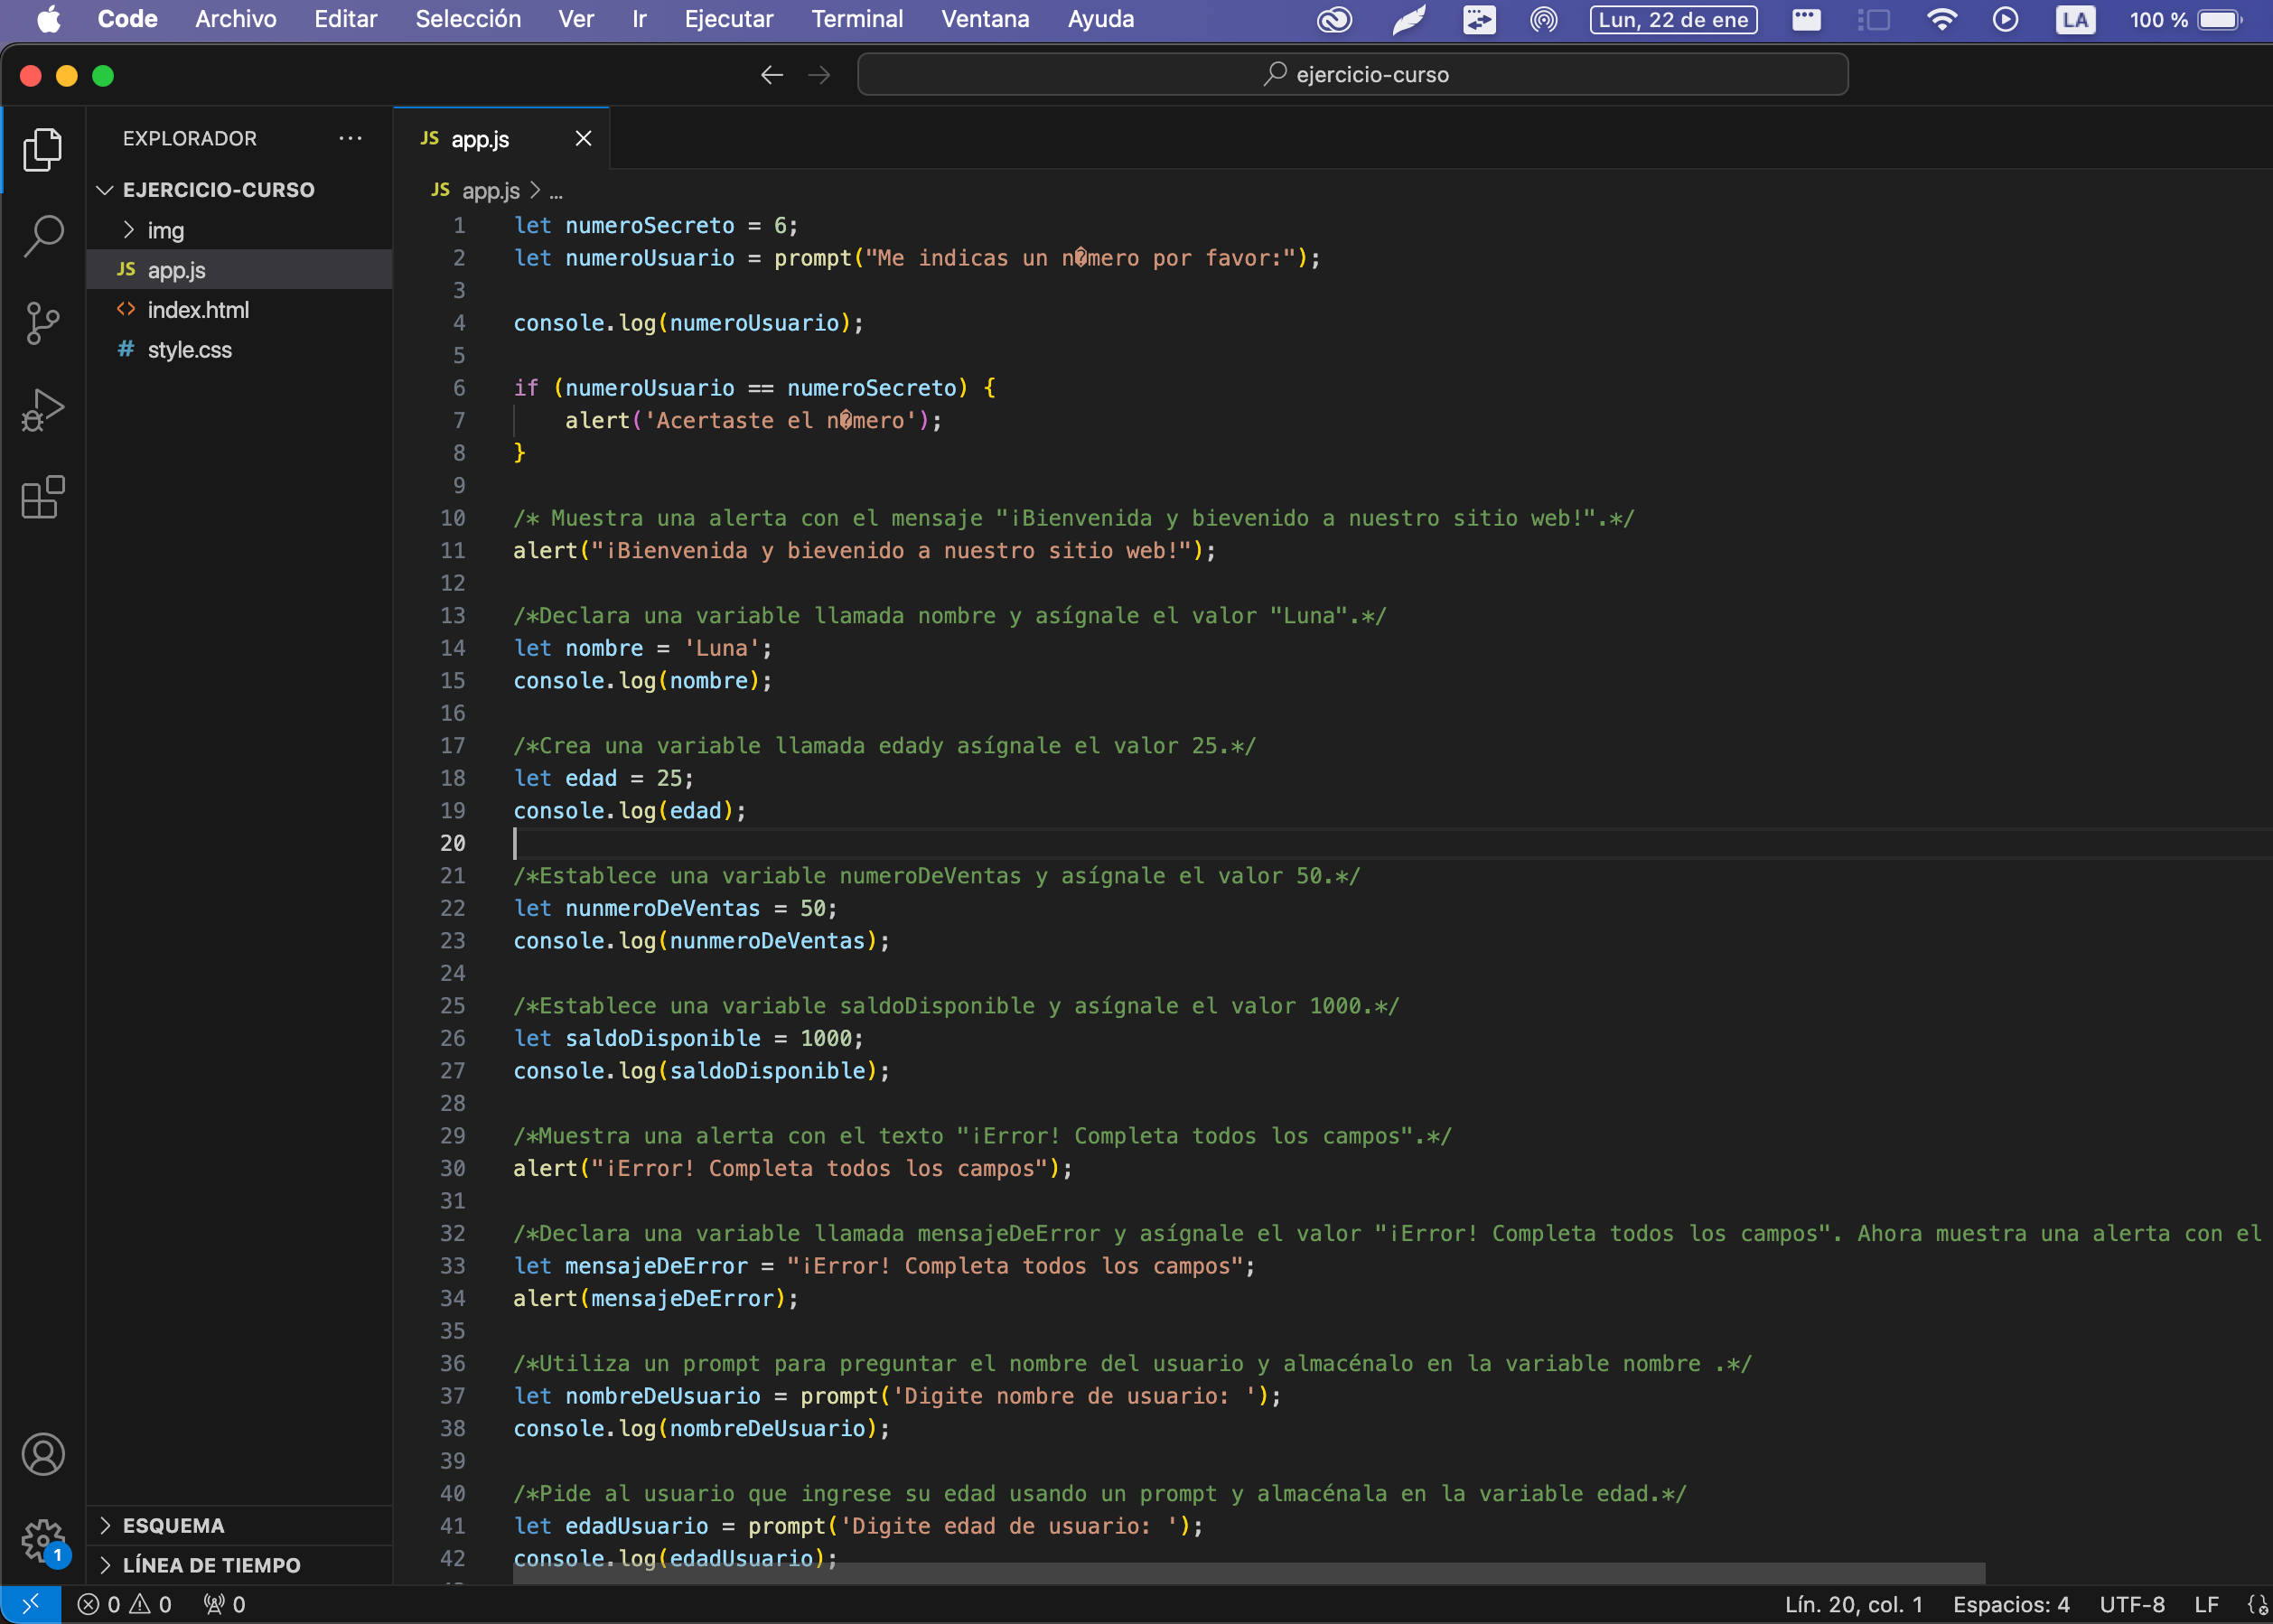Click the horizontal scrollbar in the editor
2273x1624 pixels.
pyautogui.click(x=1248, y=1573)
